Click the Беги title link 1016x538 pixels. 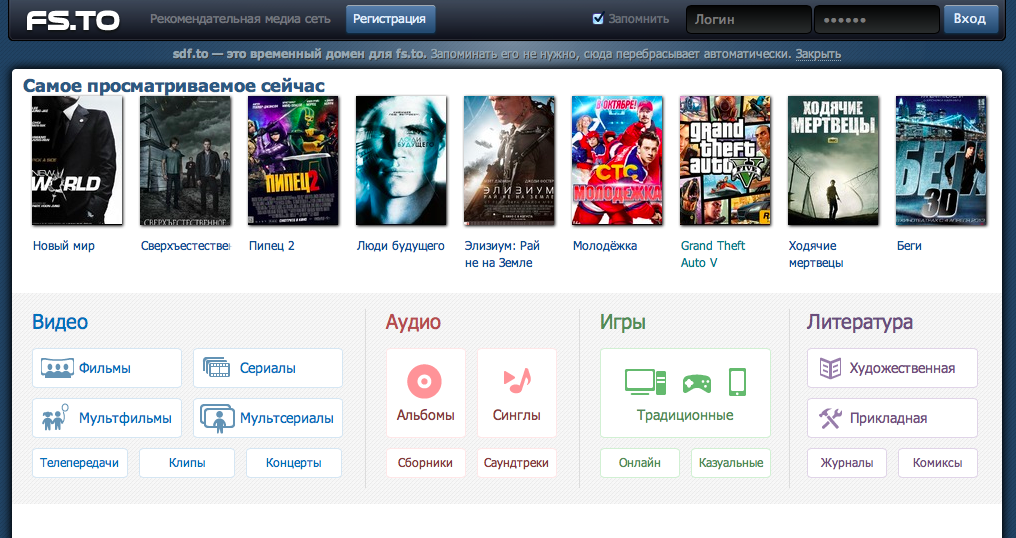click(x=909, y=246)
